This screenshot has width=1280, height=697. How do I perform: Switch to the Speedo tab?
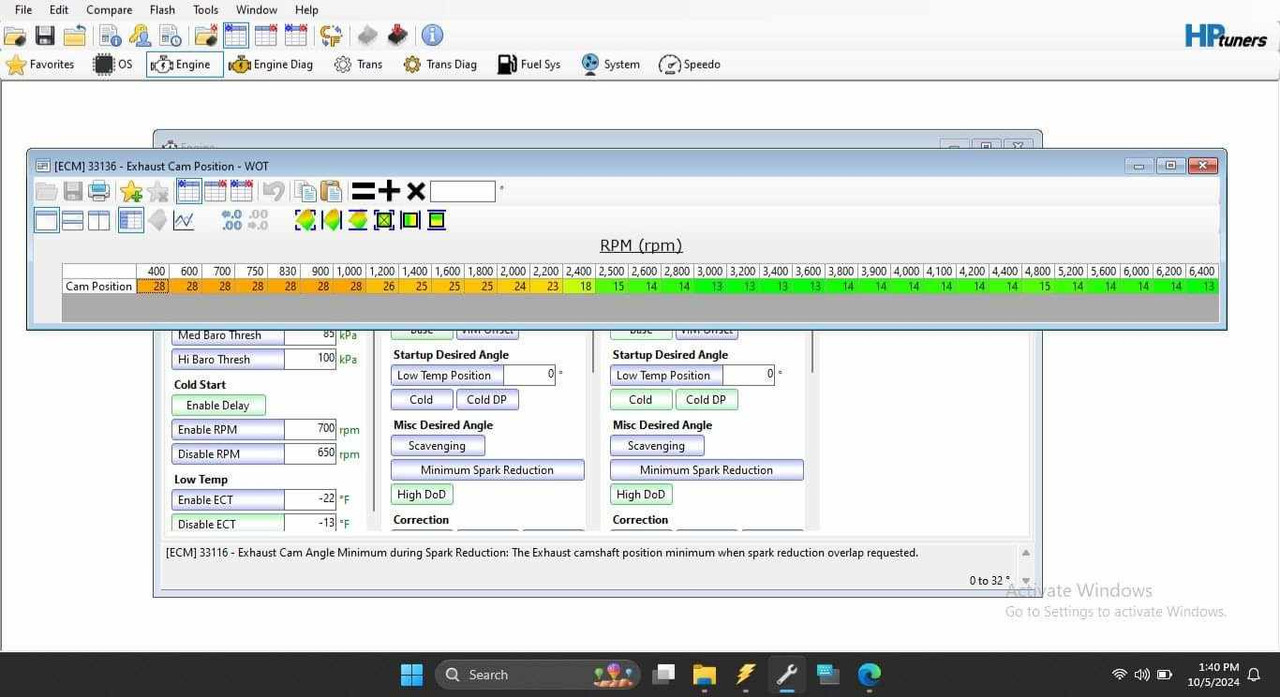pyautogui.click(x=690, y=64)
